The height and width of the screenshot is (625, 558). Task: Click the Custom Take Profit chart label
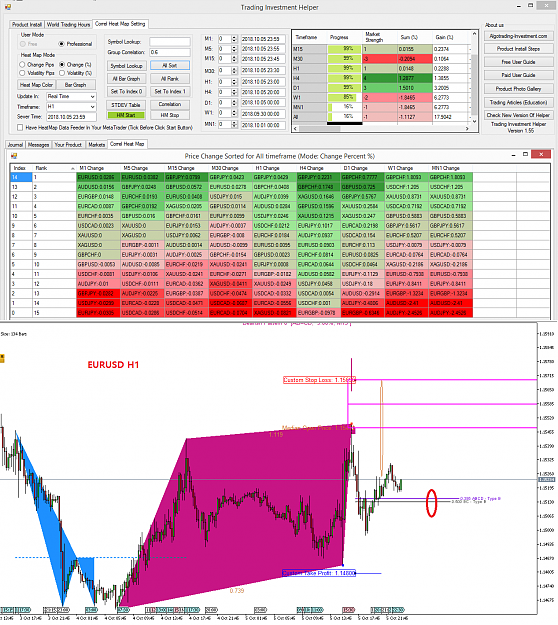[x=319, y=573]
